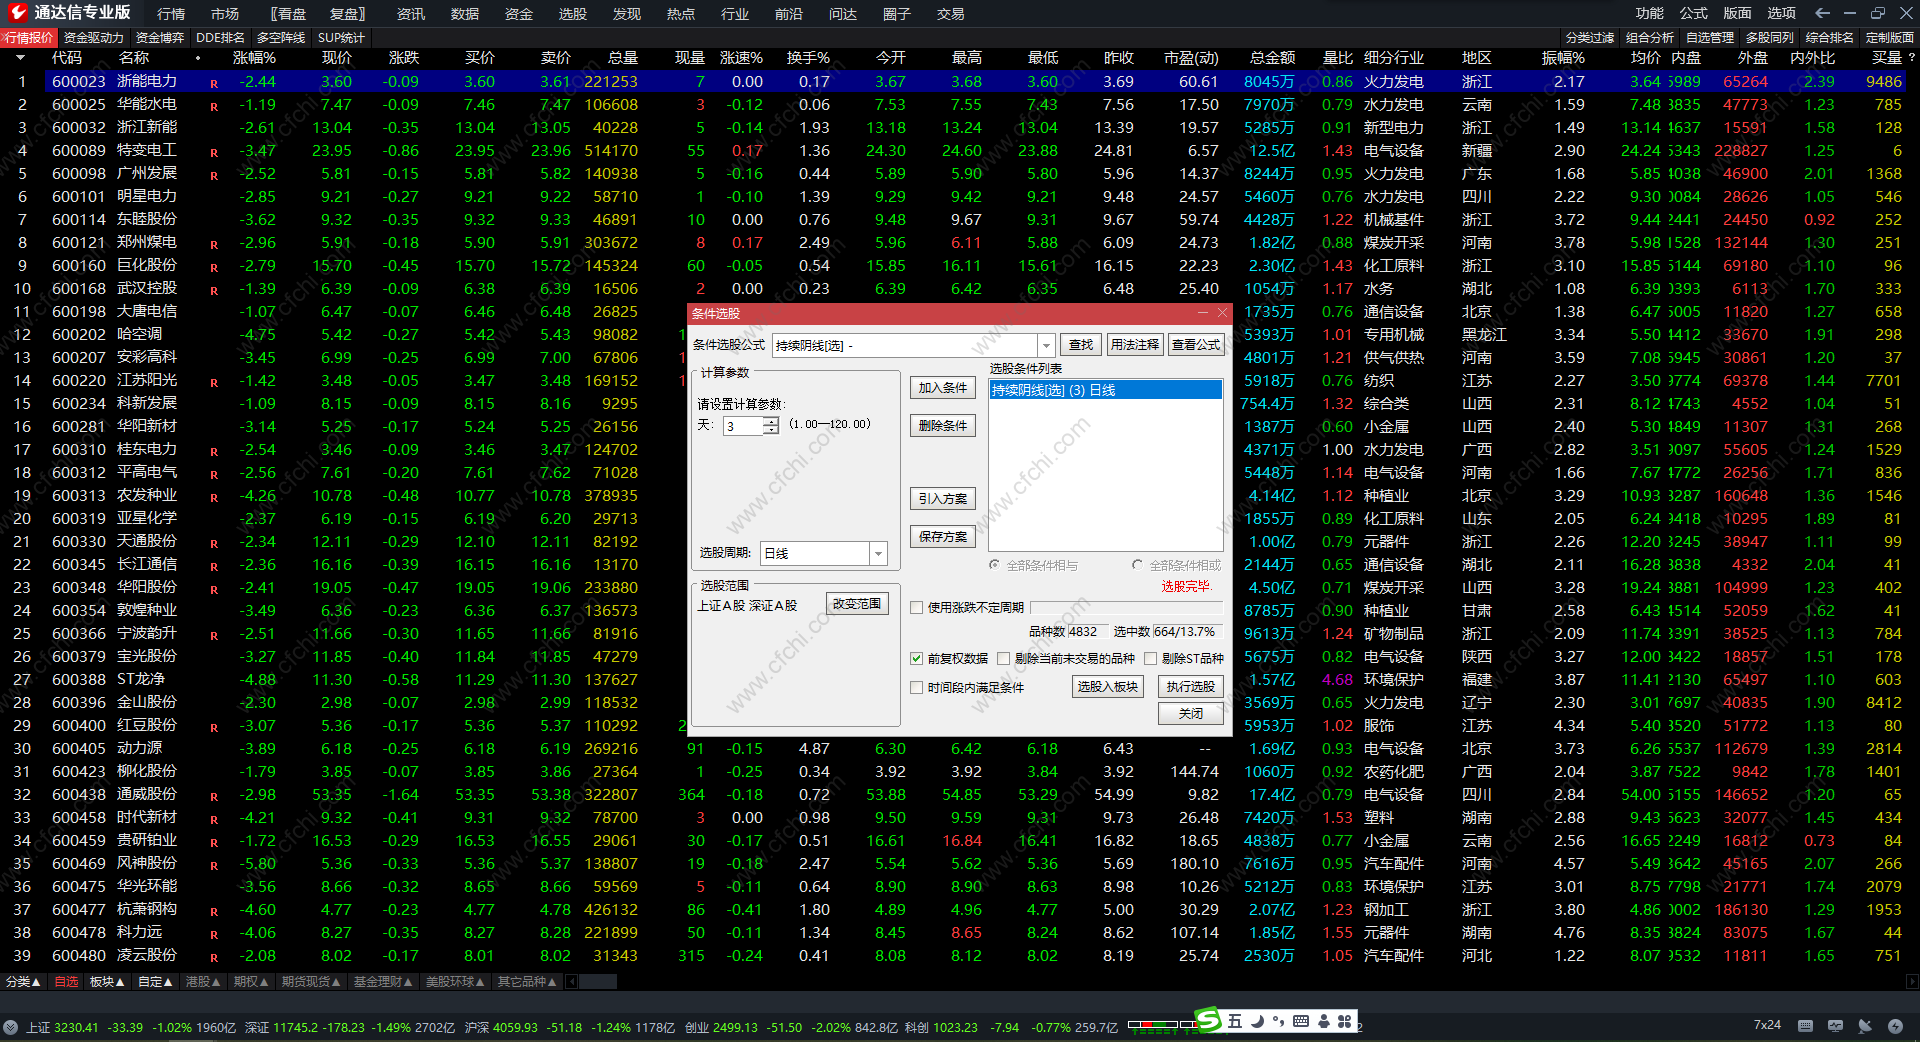Click the moon icon in IME toolbar
This screenshot has width=1920, height=1042.
coord(1257,1021)
